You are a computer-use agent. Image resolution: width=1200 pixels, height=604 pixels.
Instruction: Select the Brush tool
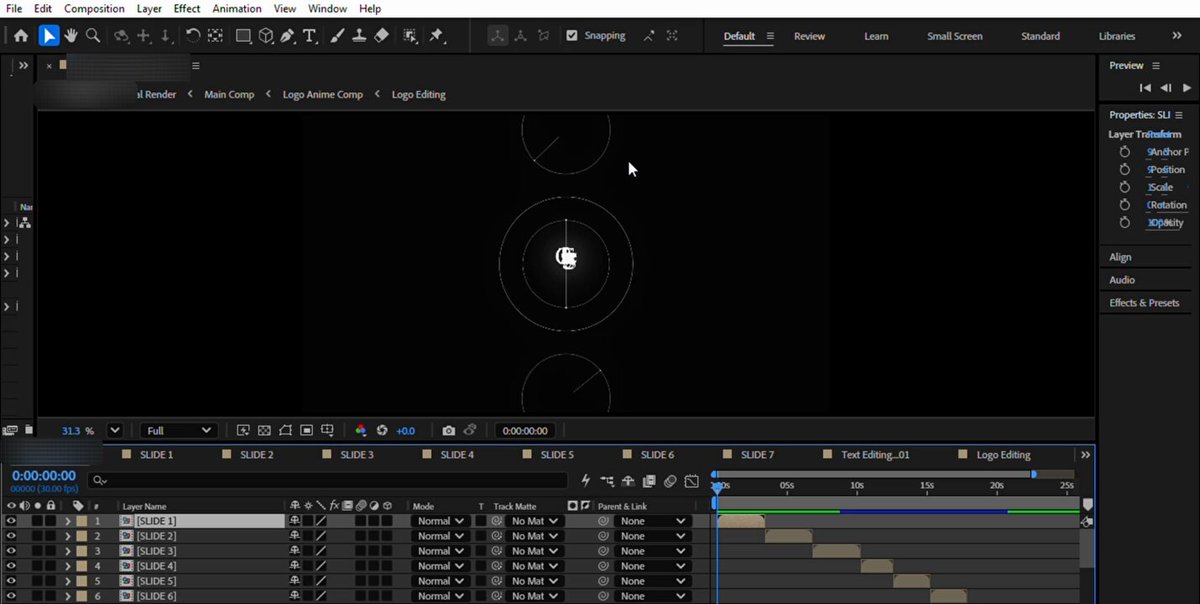click(x=337, y=36)
